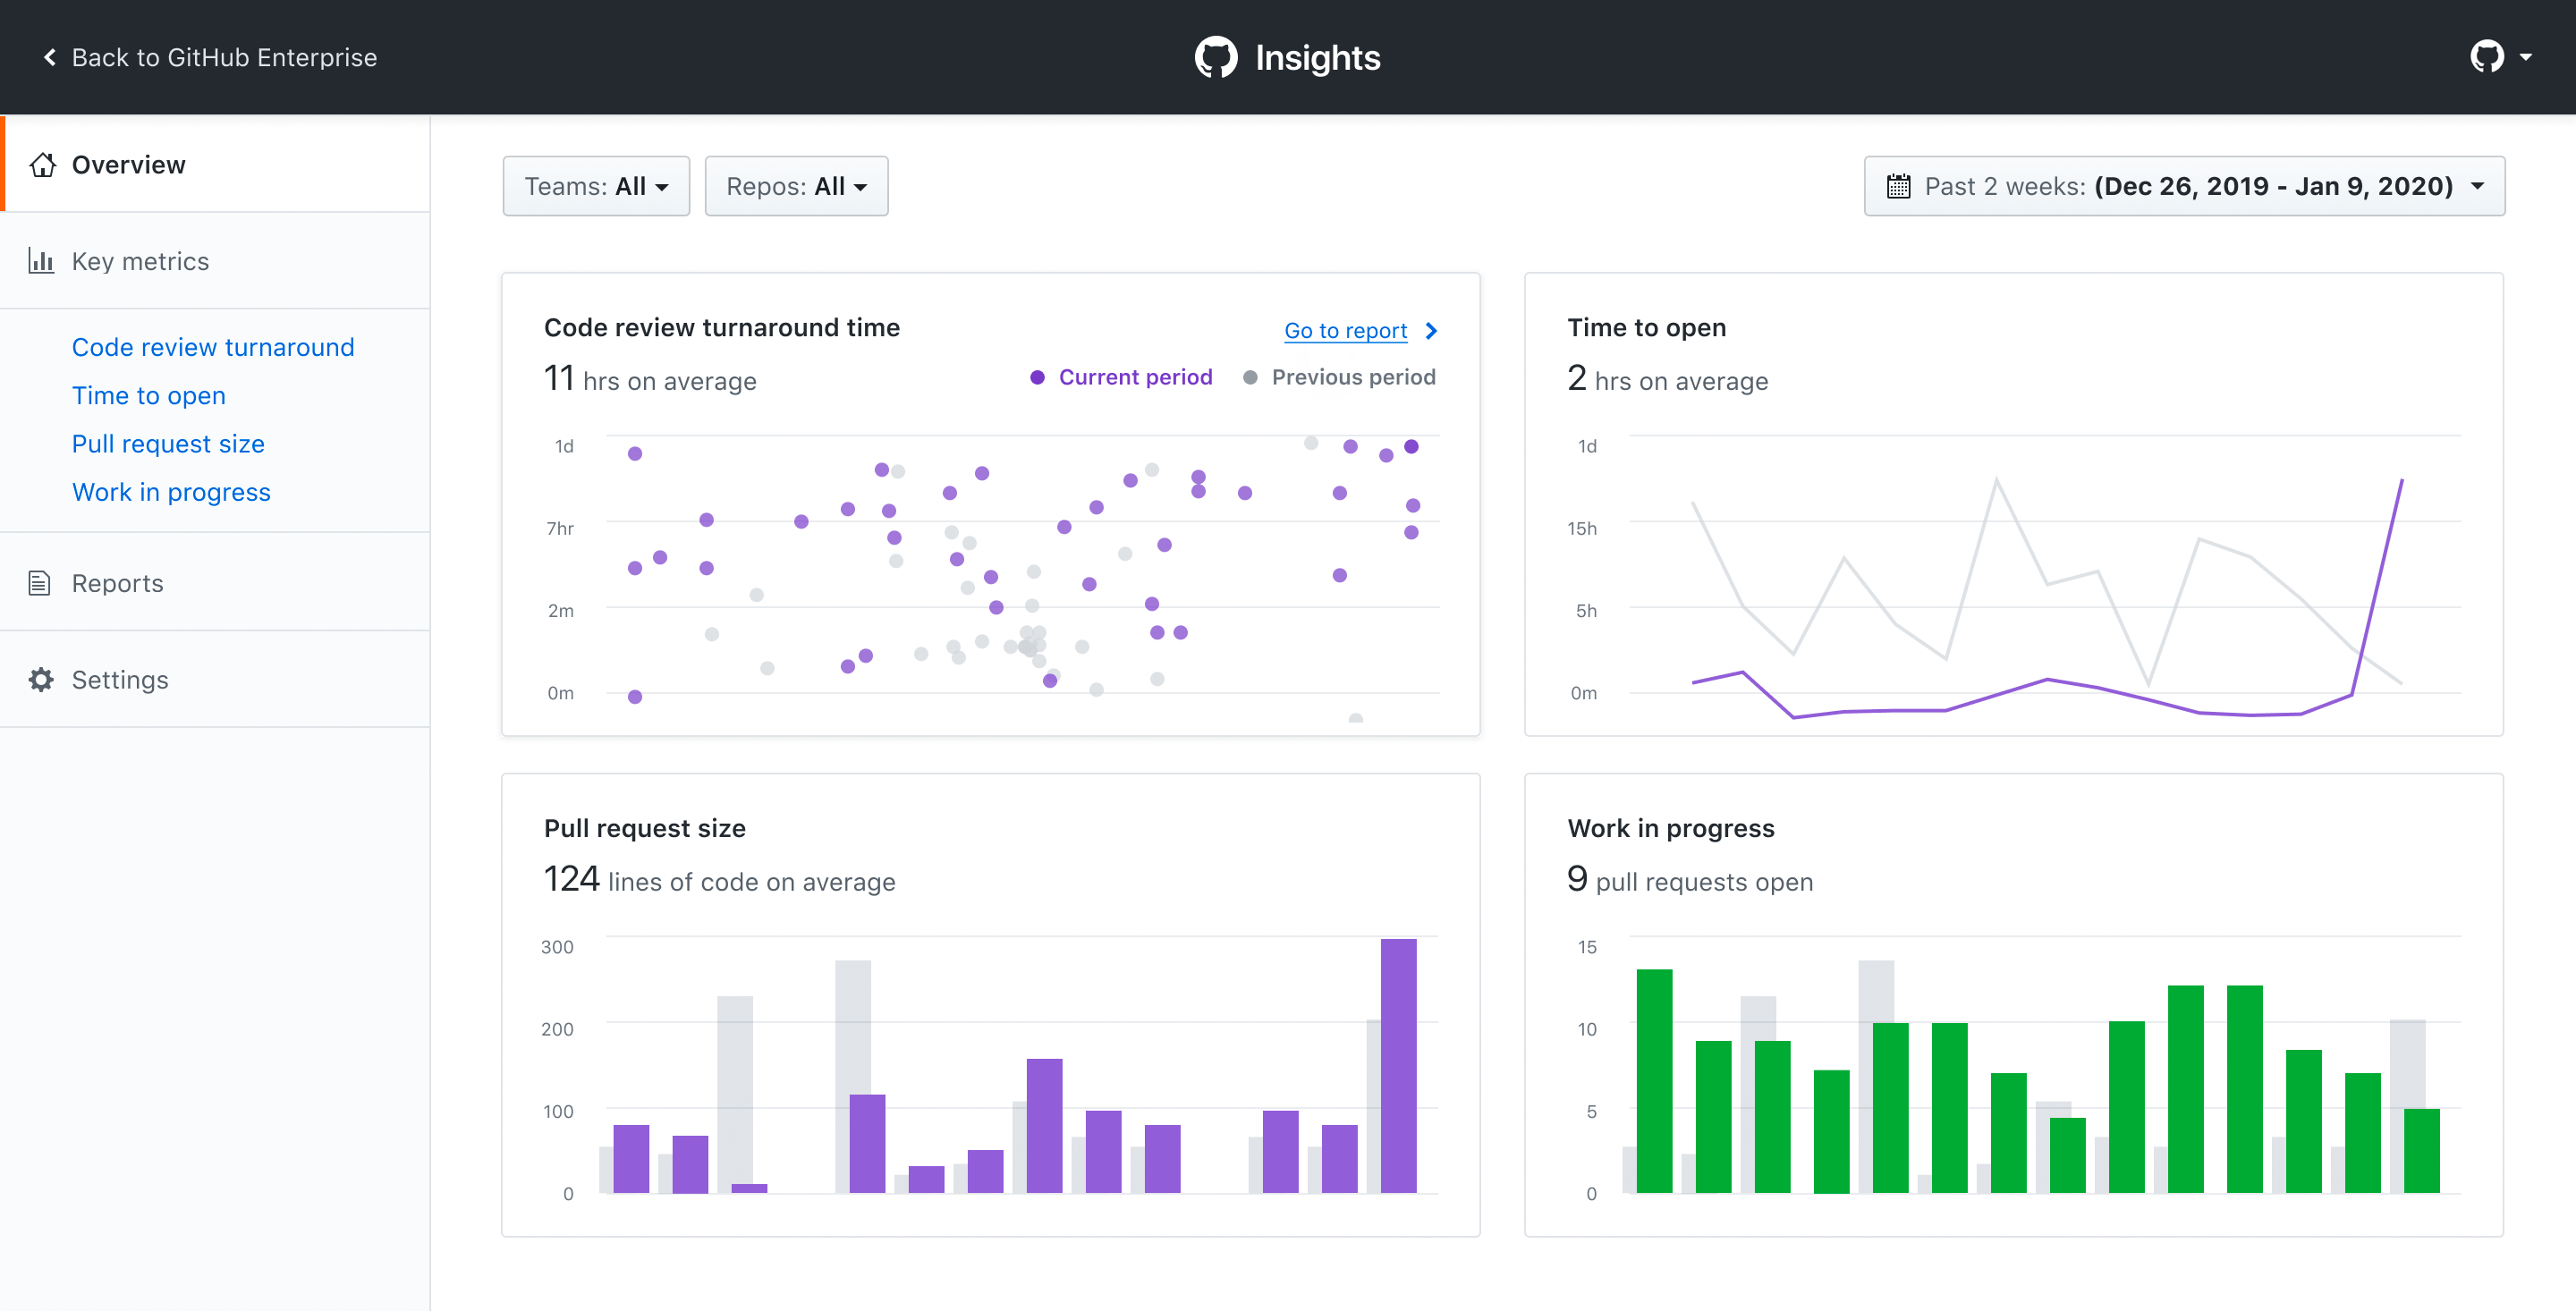Toggle current period legend dot in scatter chart

1037,376
